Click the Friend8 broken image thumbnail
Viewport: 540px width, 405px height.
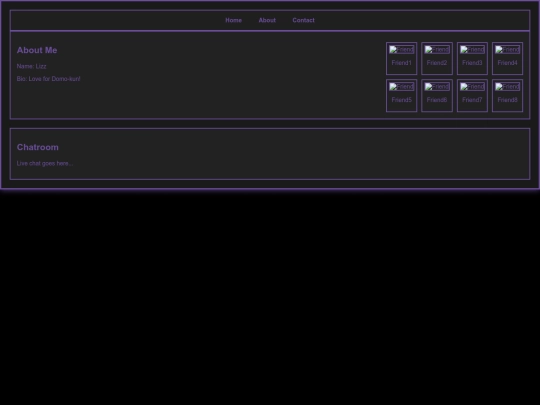point(508,87)
